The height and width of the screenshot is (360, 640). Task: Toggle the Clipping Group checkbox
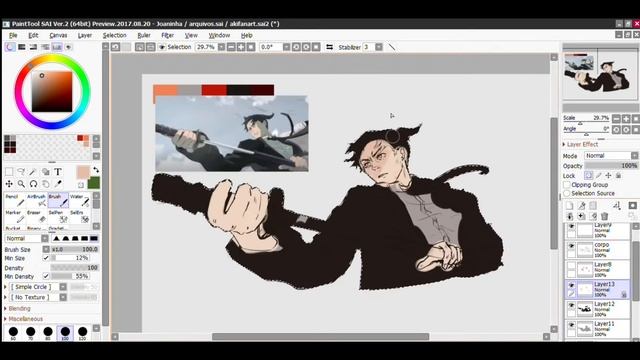click(567, 185)
